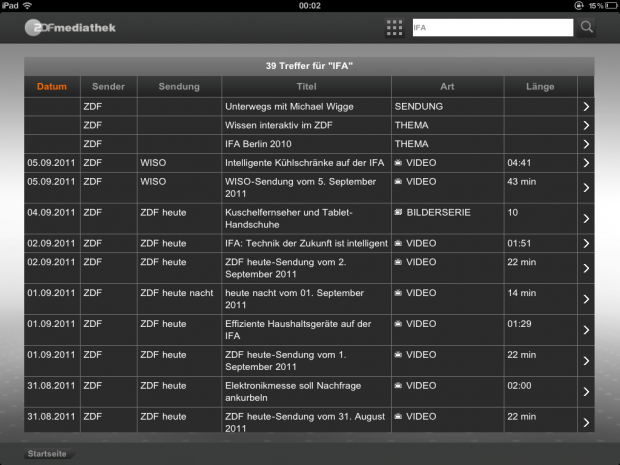
Task: Open arrow for Intelligente Kühlschränke row
Action: coord(586,163)
